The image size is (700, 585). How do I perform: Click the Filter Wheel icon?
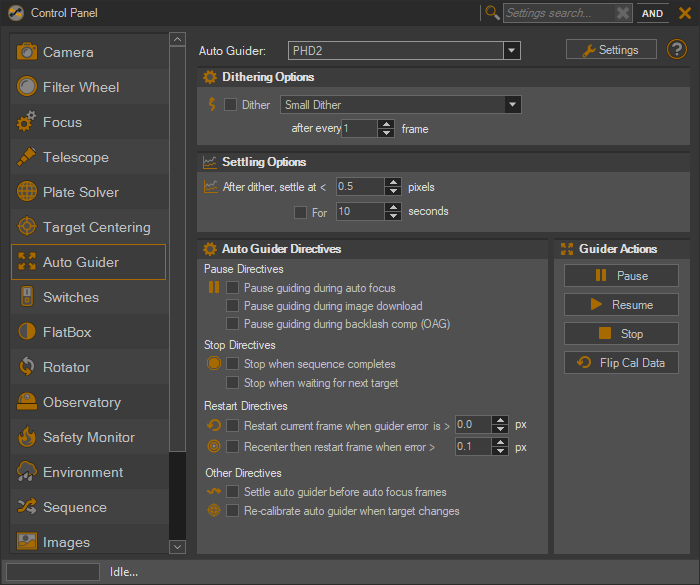[x=27, y=87]
